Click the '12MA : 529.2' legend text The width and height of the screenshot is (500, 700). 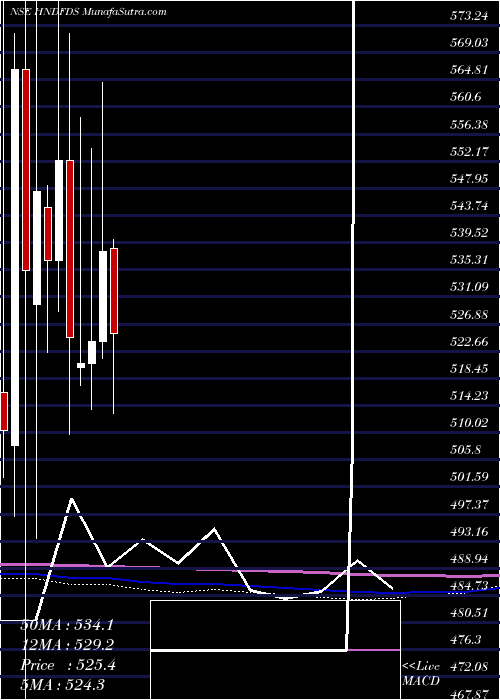pyautogui.click(x=67, y=645)
